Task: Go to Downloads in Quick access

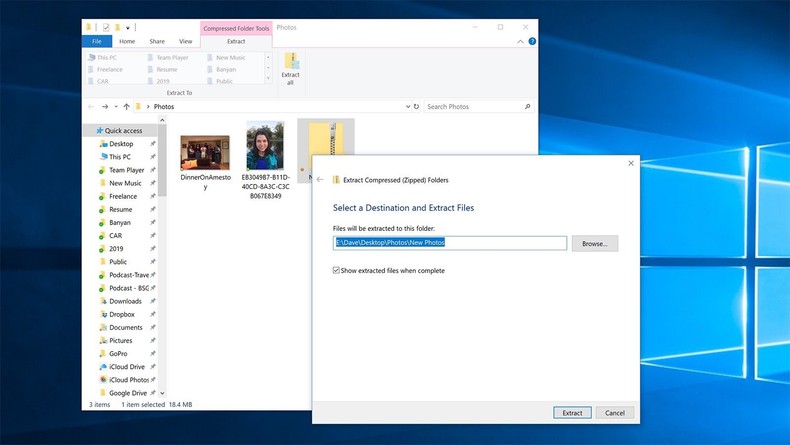Action: pyautogui.click(x=125, y=301)
